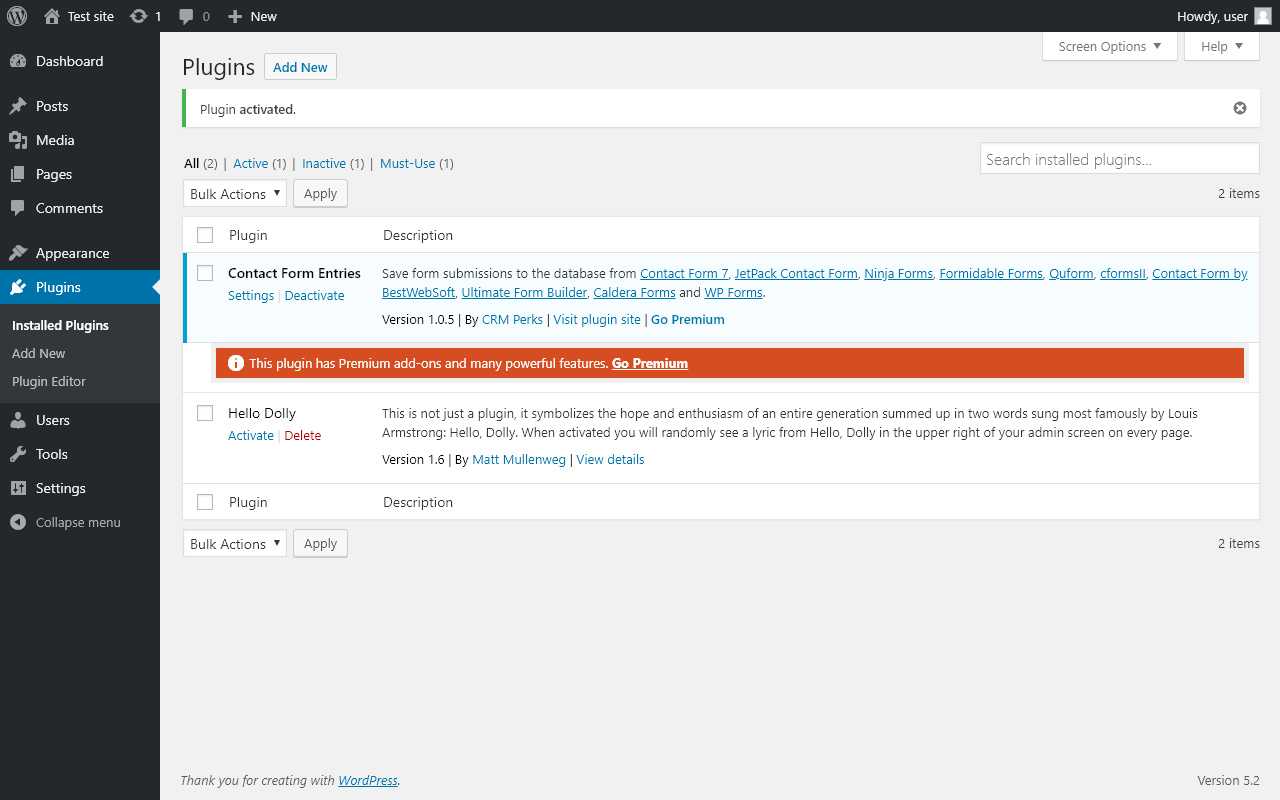Open the comments bubble in admin bar
The height and width of the screenshot is (800, 1280).
(x=186, y=16)
